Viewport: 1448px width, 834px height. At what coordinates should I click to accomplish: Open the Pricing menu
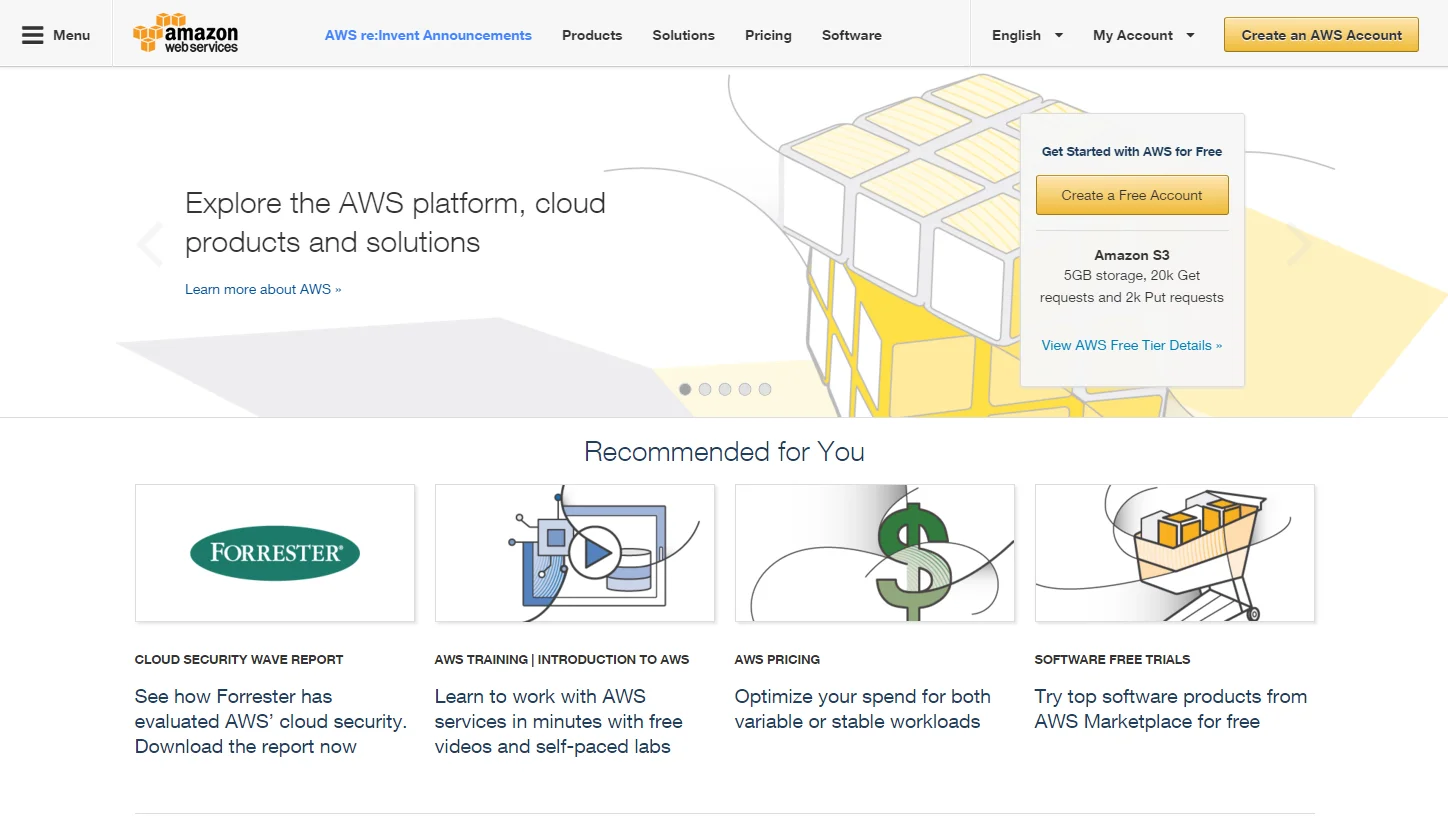(768, 35)
